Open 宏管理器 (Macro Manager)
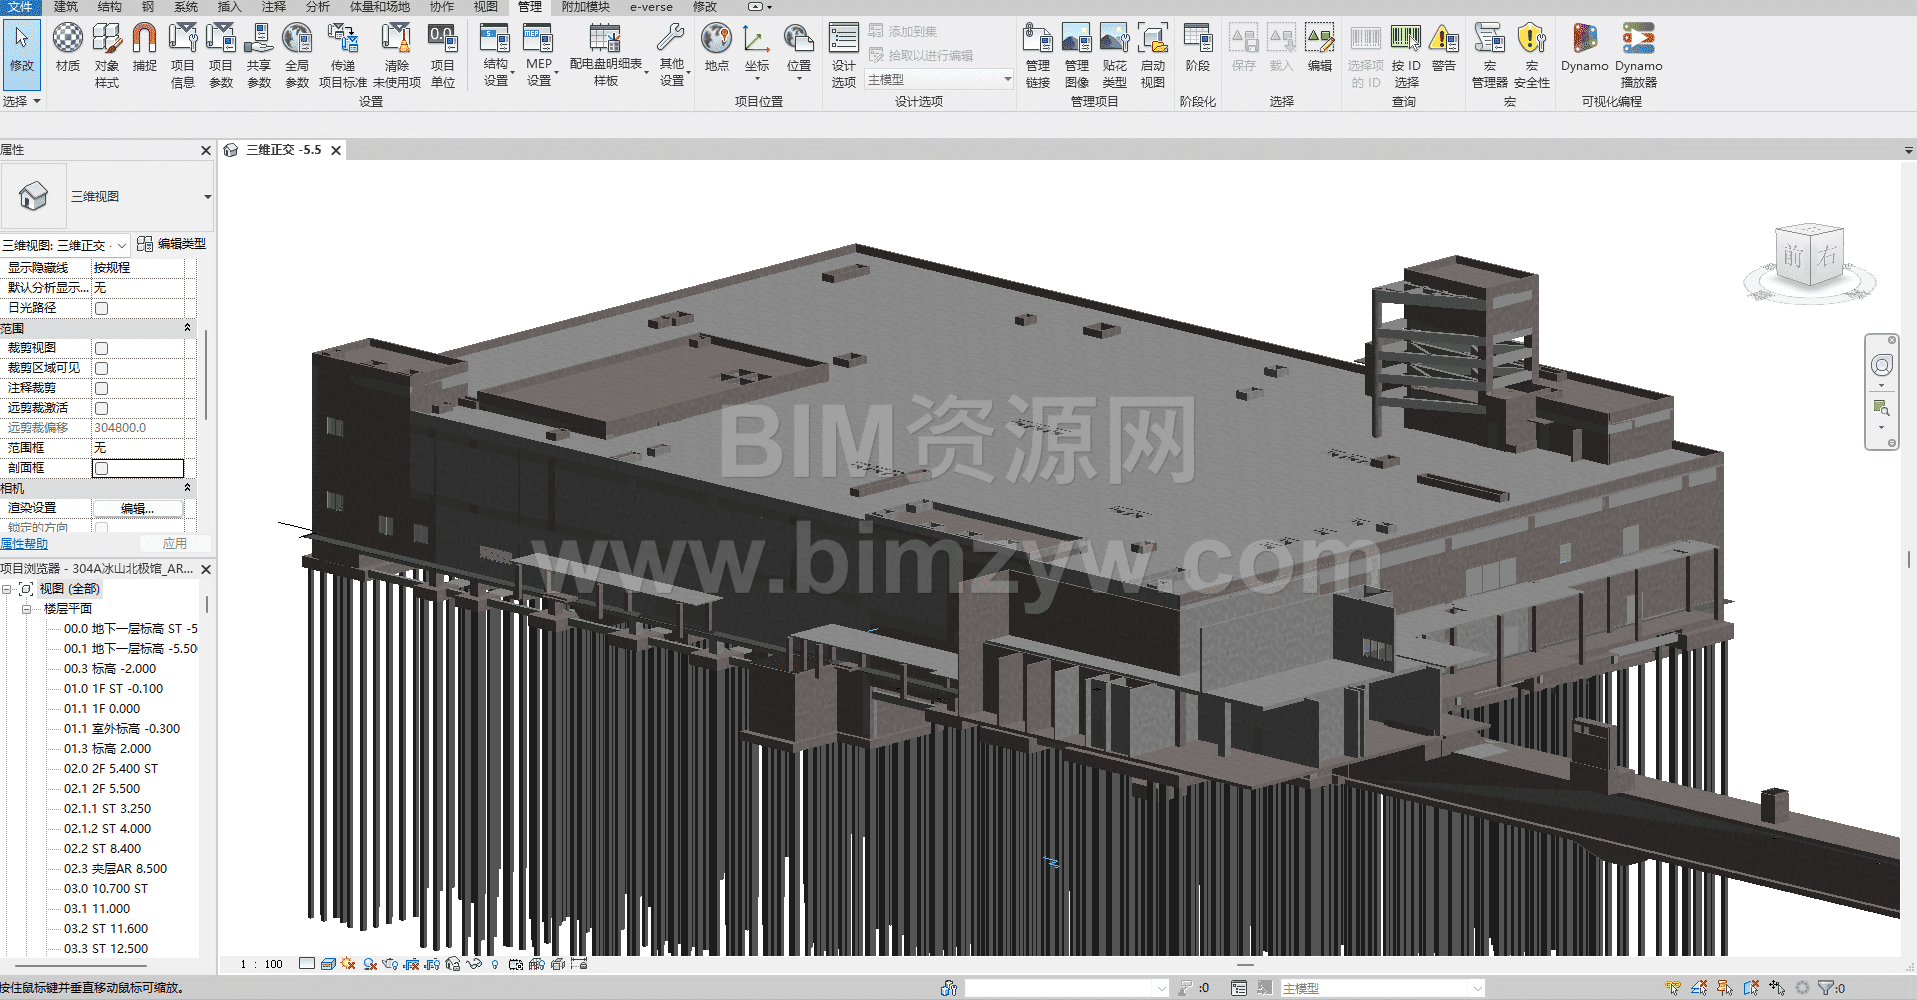This screenshot has width=1917, height=1000. 1490,55
